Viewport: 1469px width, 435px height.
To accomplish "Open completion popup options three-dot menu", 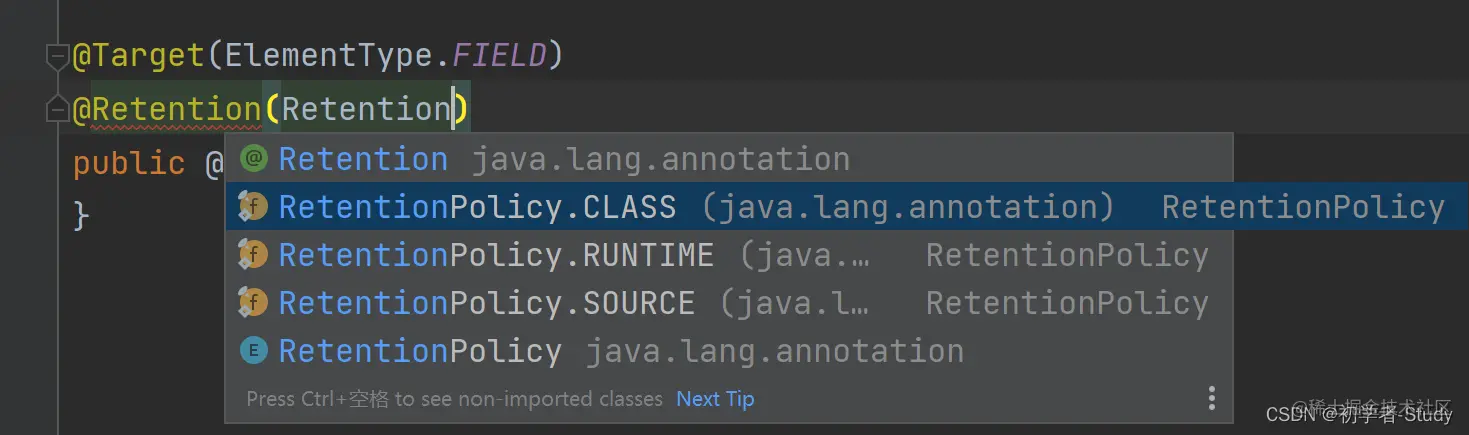I will [x=1211, y=398].
